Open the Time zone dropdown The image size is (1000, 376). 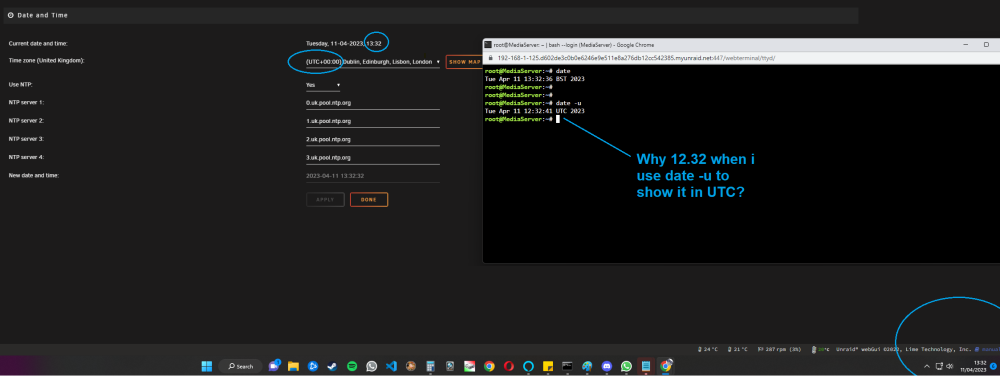click(x=372, y=62)
